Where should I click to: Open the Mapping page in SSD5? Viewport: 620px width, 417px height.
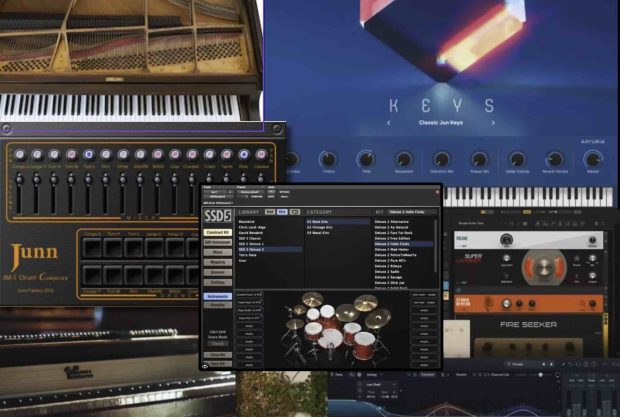pyautogui.click(x=217, y=262)
